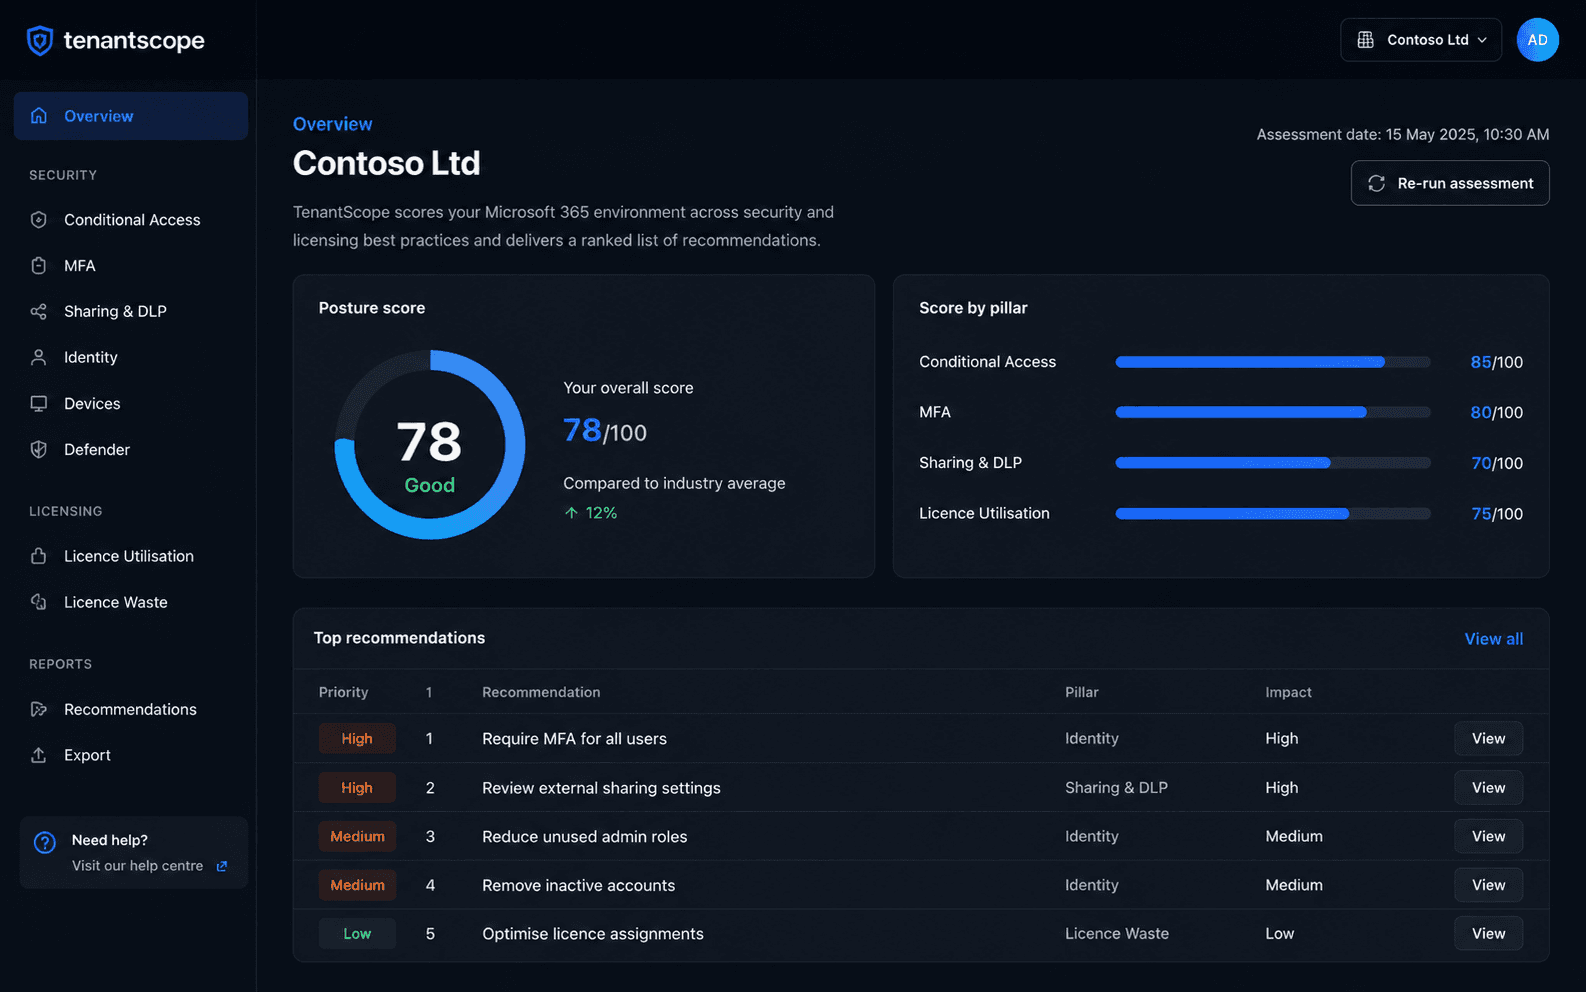Click Visit our help centre link
The height and width of the screenshot is (992, 1586).
(137, 866)
